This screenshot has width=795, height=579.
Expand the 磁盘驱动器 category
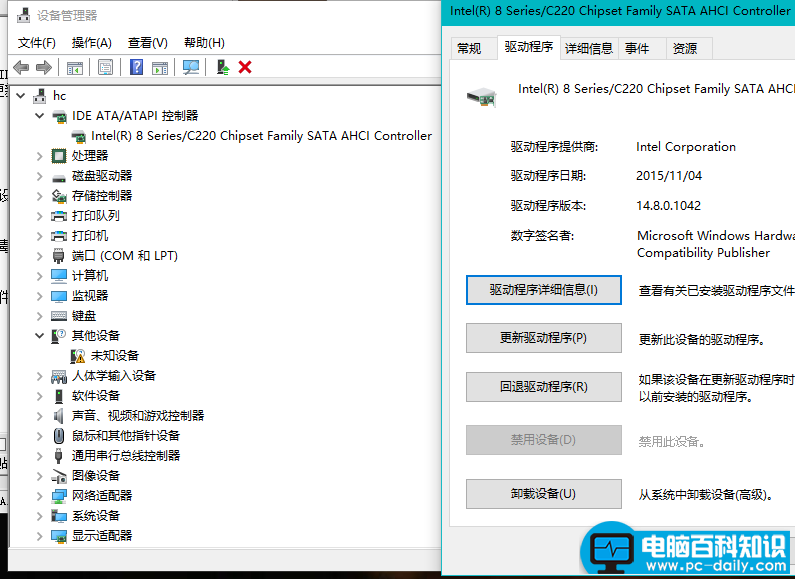point(40,176)
